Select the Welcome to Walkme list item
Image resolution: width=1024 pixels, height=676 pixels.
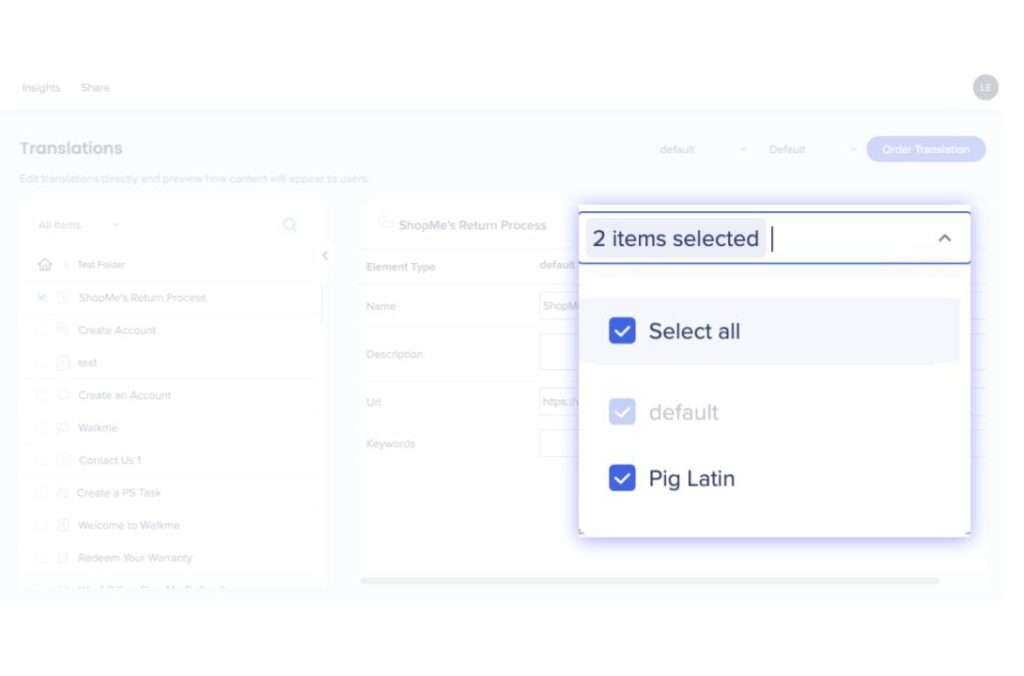coord(128,525)
